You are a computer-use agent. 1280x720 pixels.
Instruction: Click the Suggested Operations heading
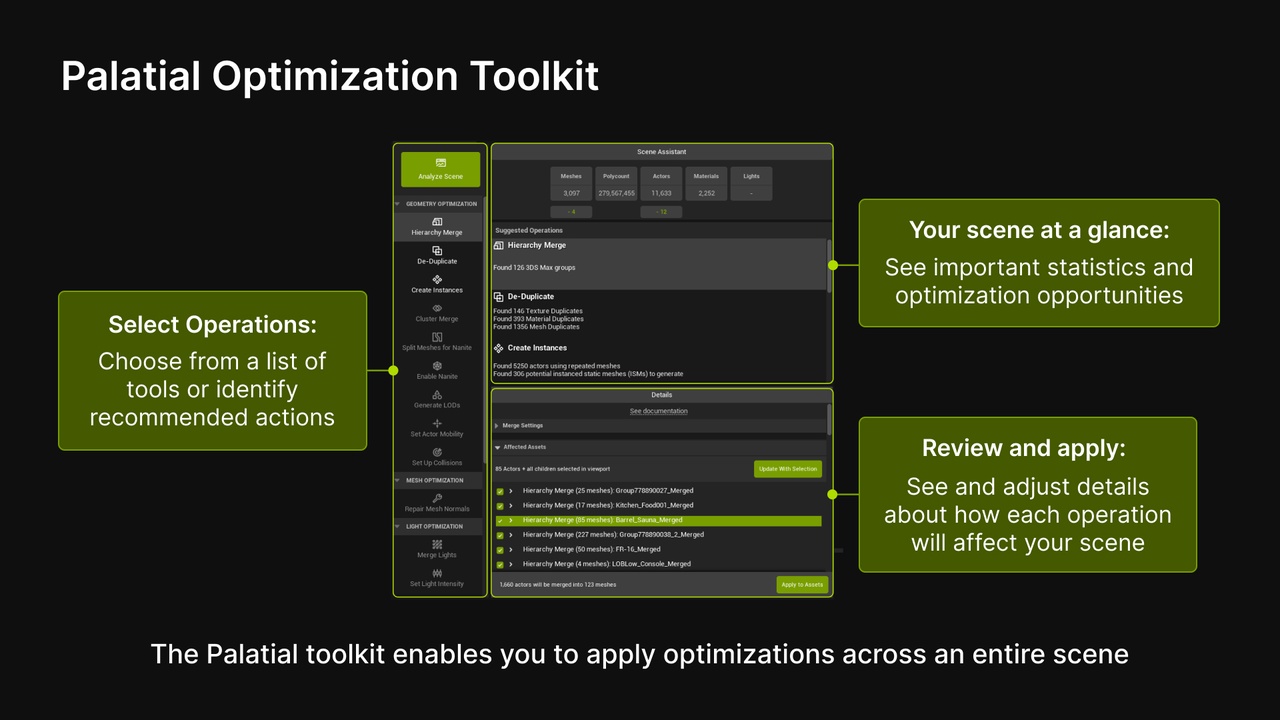529,230
